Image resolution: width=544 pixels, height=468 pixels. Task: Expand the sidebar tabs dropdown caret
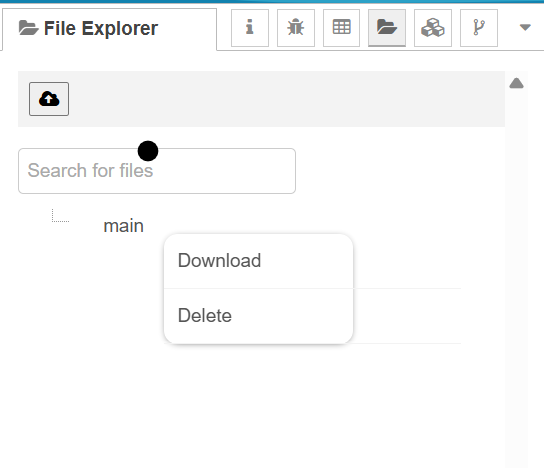coord(525,27)
